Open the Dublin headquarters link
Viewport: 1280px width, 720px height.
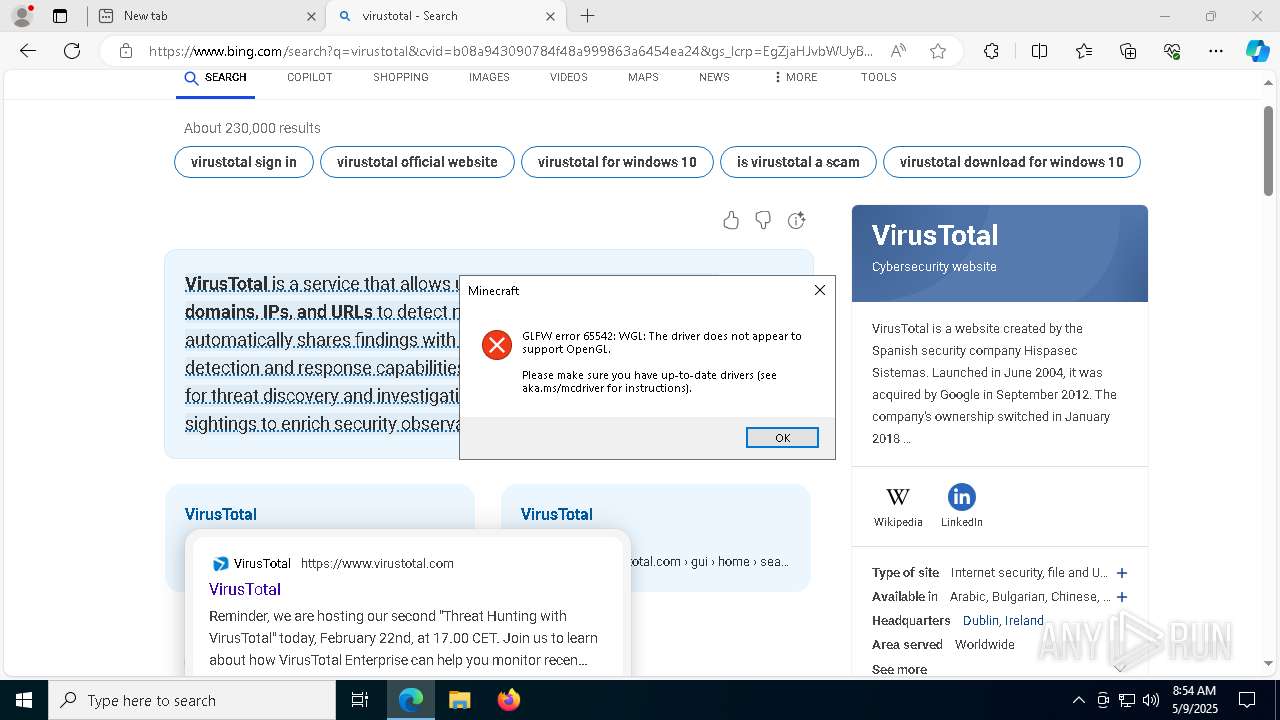click(980, 621)
